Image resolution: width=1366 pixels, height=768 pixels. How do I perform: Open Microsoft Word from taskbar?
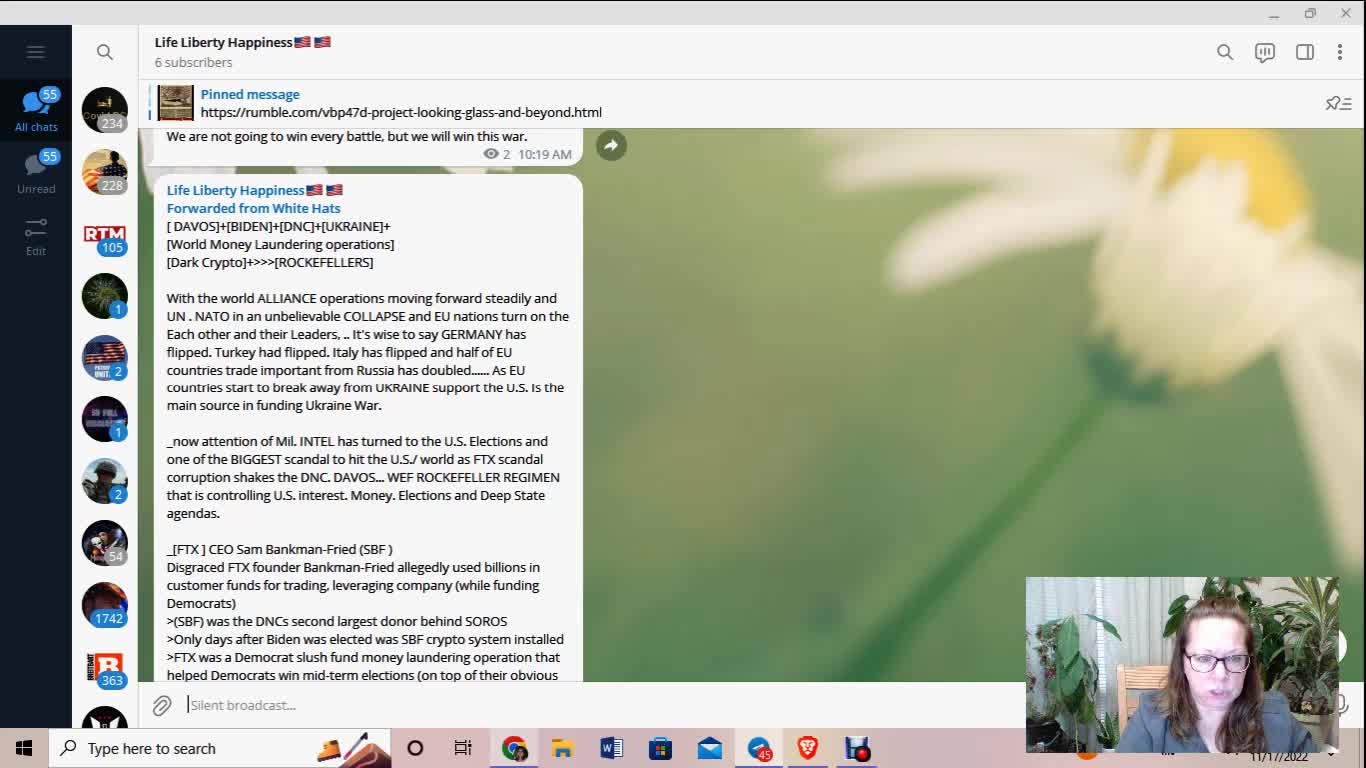(x=611, y=748)
